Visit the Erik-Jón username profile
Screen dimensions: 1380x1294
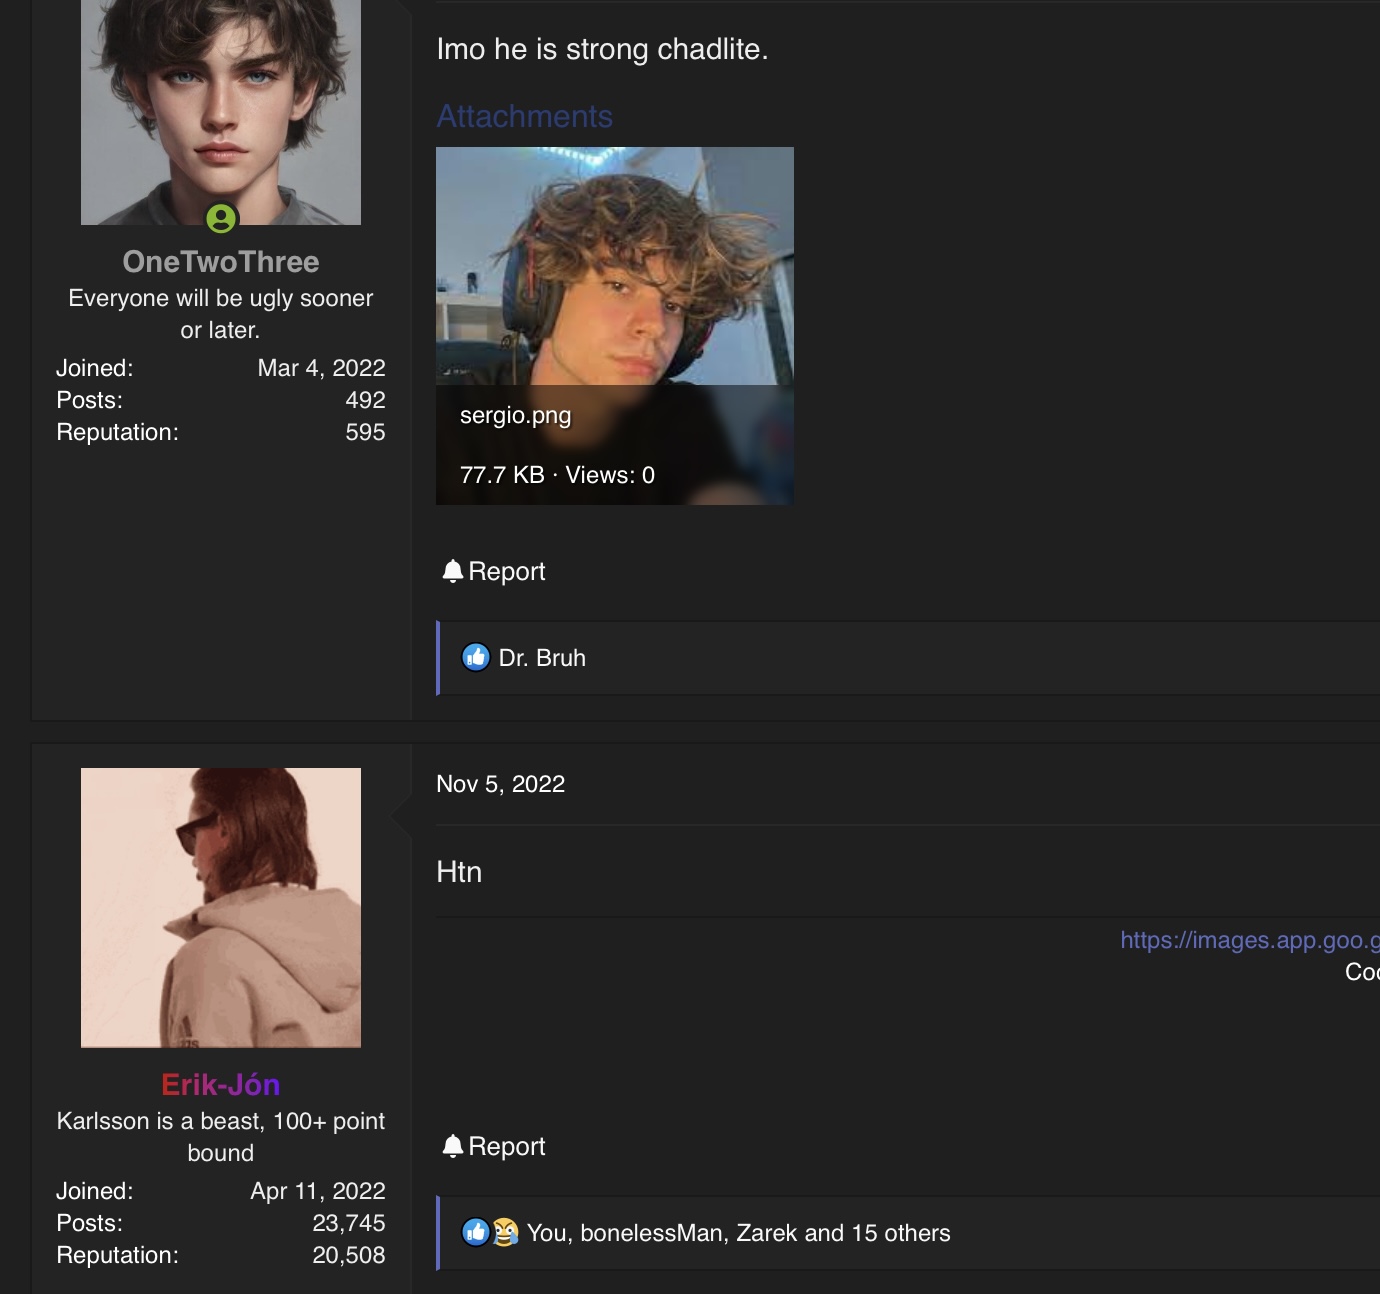click(221, 1085)
